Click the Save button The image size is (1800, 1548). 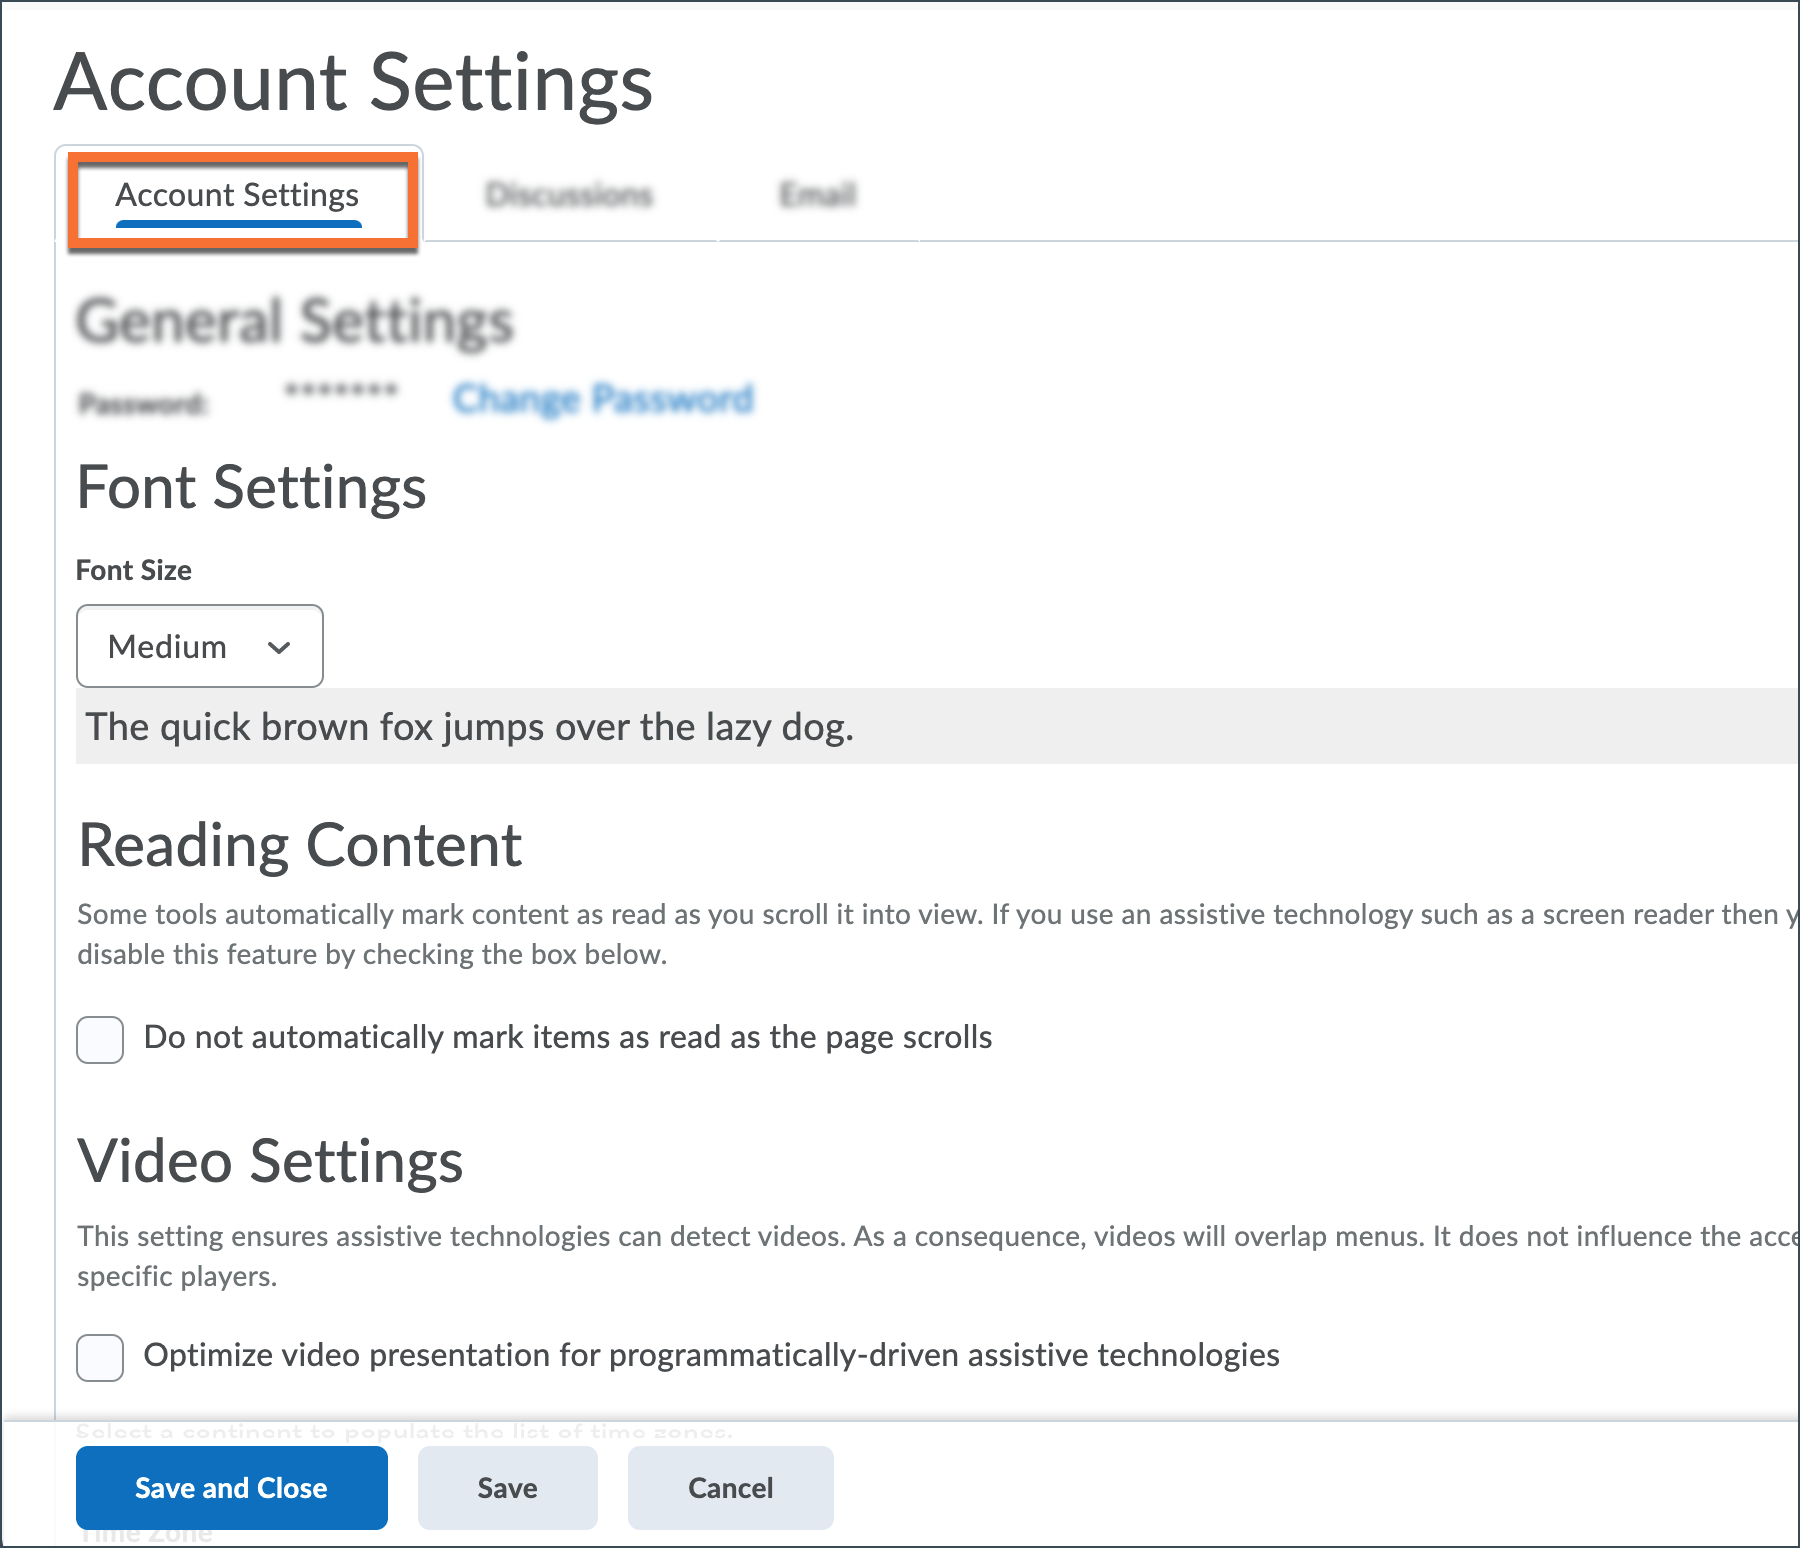pos(507,1488)
